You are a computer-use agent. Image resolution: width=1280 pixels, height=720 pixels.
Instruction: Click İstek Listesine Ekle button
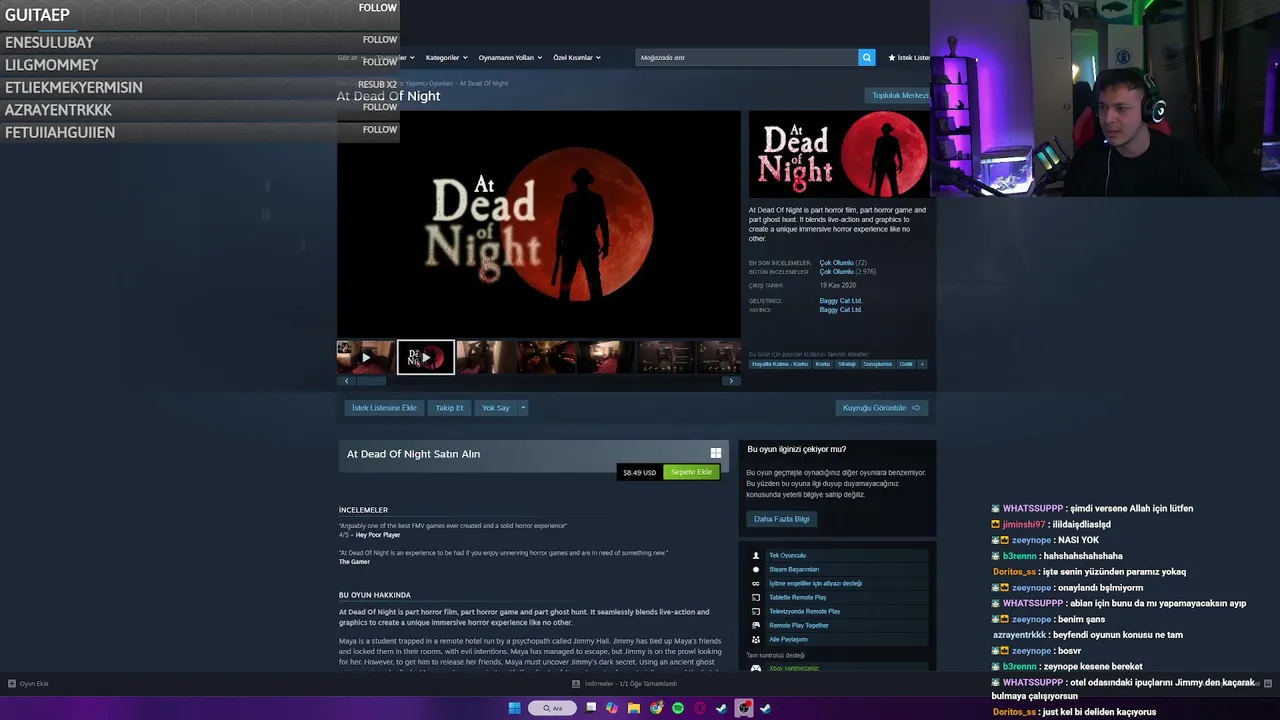tap(384, 408)
